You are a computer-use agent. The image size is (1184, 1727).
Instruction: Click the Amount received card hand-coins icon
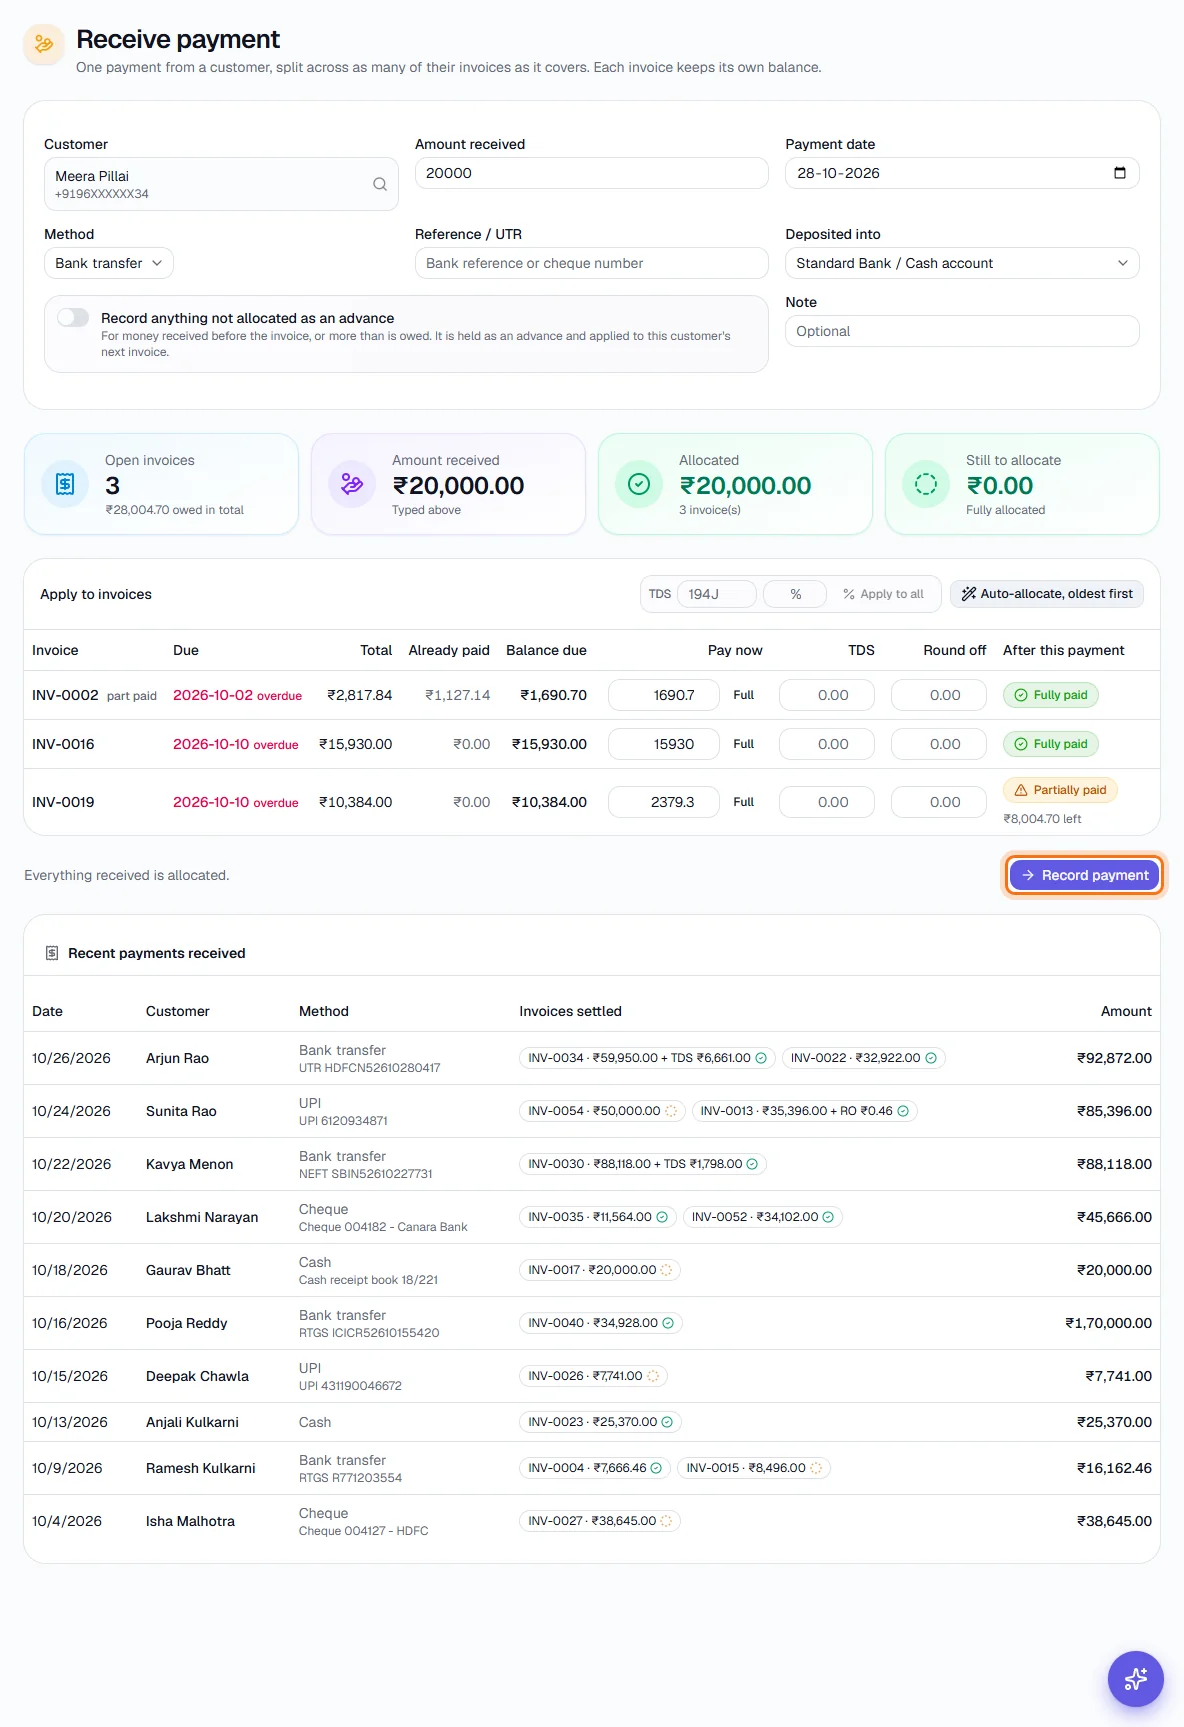pos(352,484)
